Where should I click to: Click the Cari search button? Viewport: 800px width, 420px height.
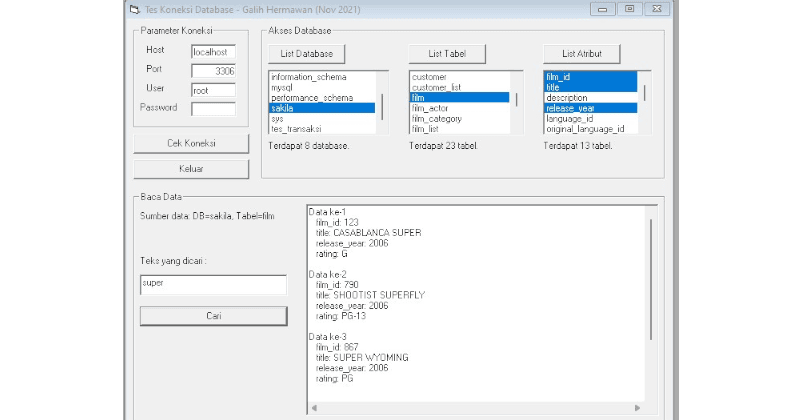214,316
